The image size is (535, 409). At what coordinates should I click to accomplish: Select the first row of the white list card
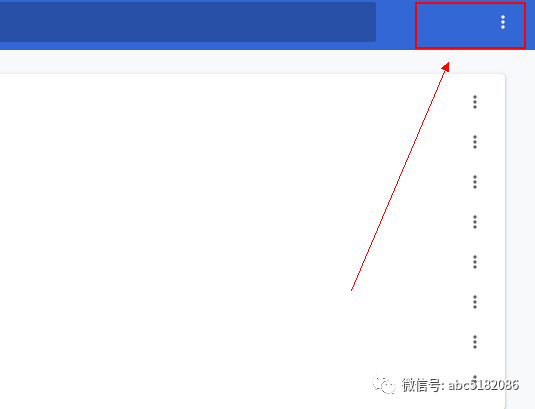pos(252,102)
